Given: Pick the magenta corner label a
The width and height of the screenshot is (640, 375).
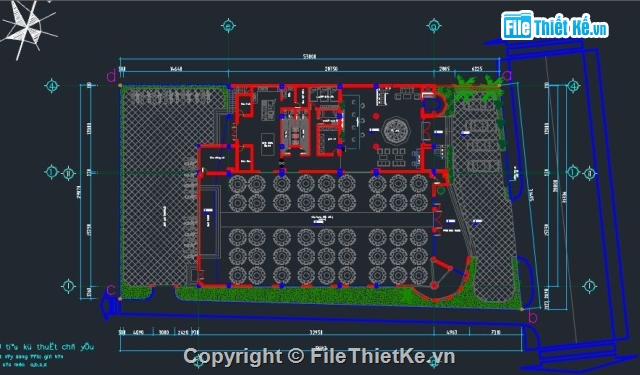Looking at the screenshot, I should point(507,75).
